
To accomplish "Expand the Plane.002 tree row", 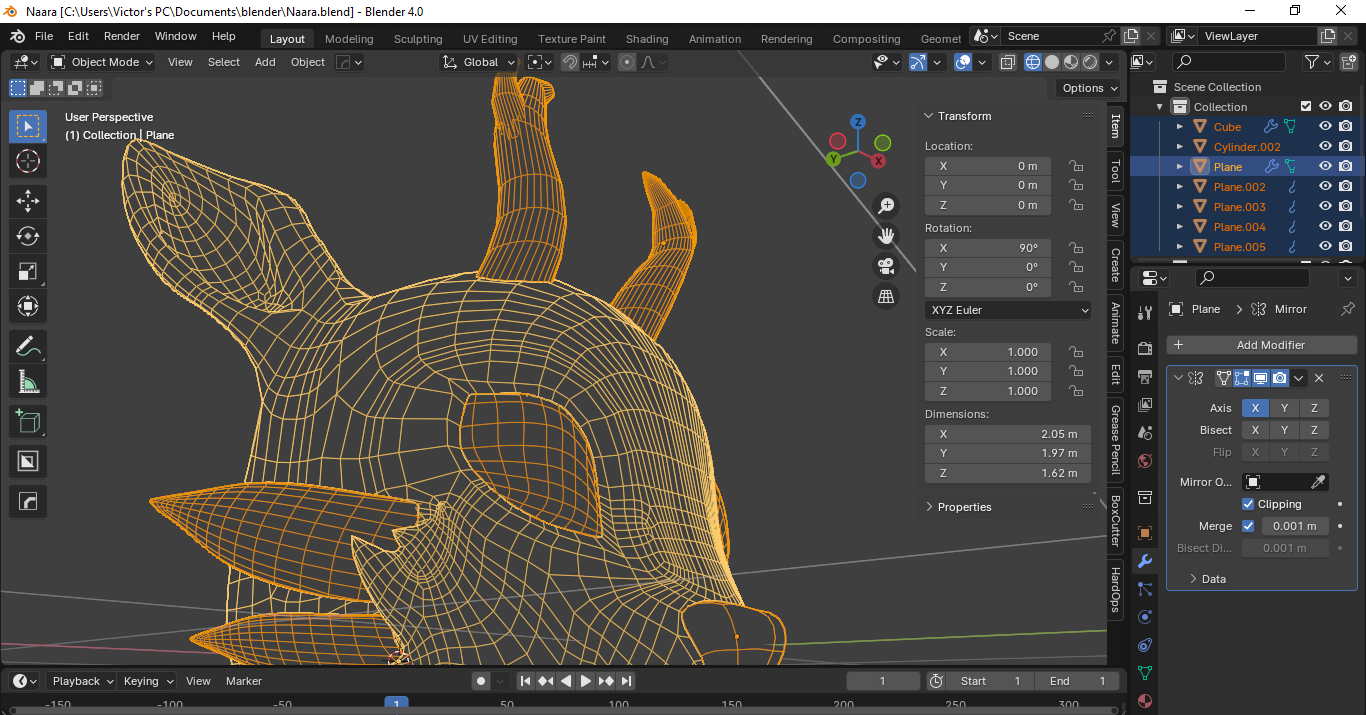I will [1180, 187].
